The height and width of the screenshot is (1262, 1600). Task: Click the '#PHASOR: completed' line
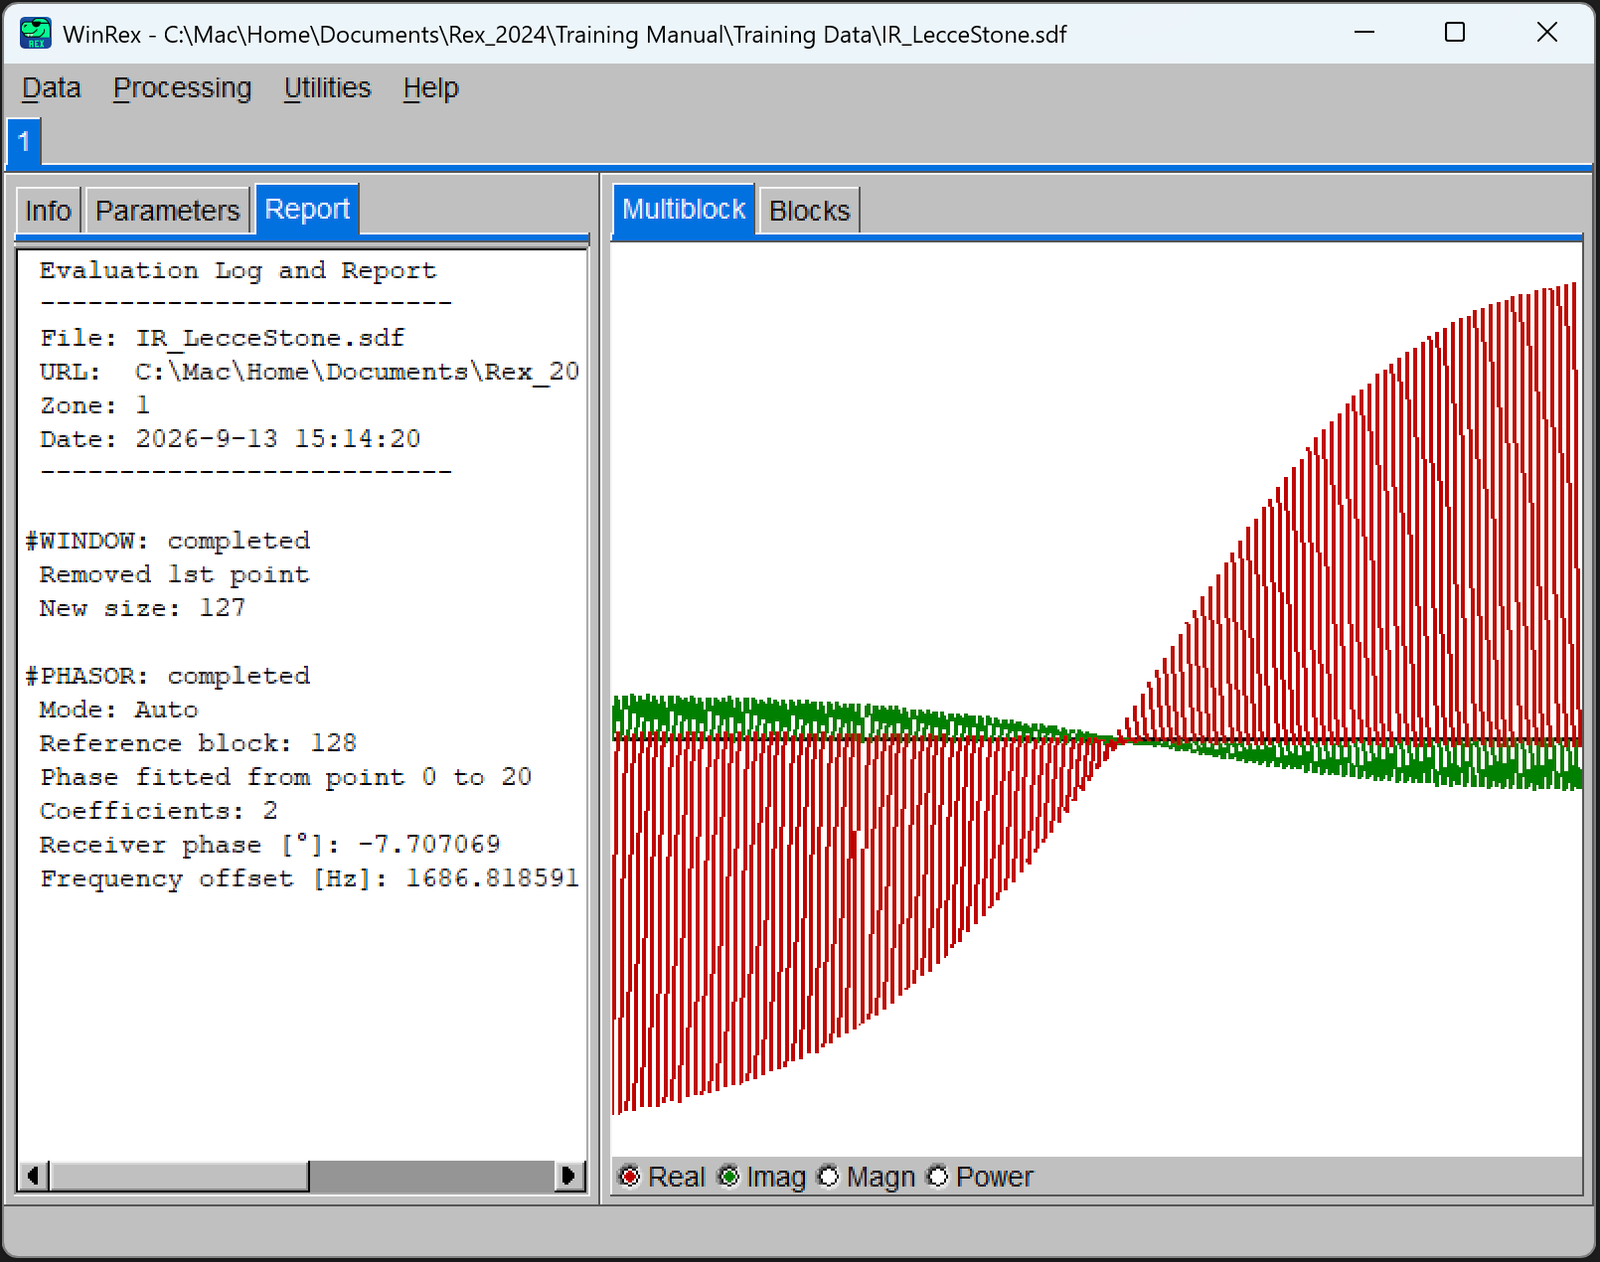167,676
